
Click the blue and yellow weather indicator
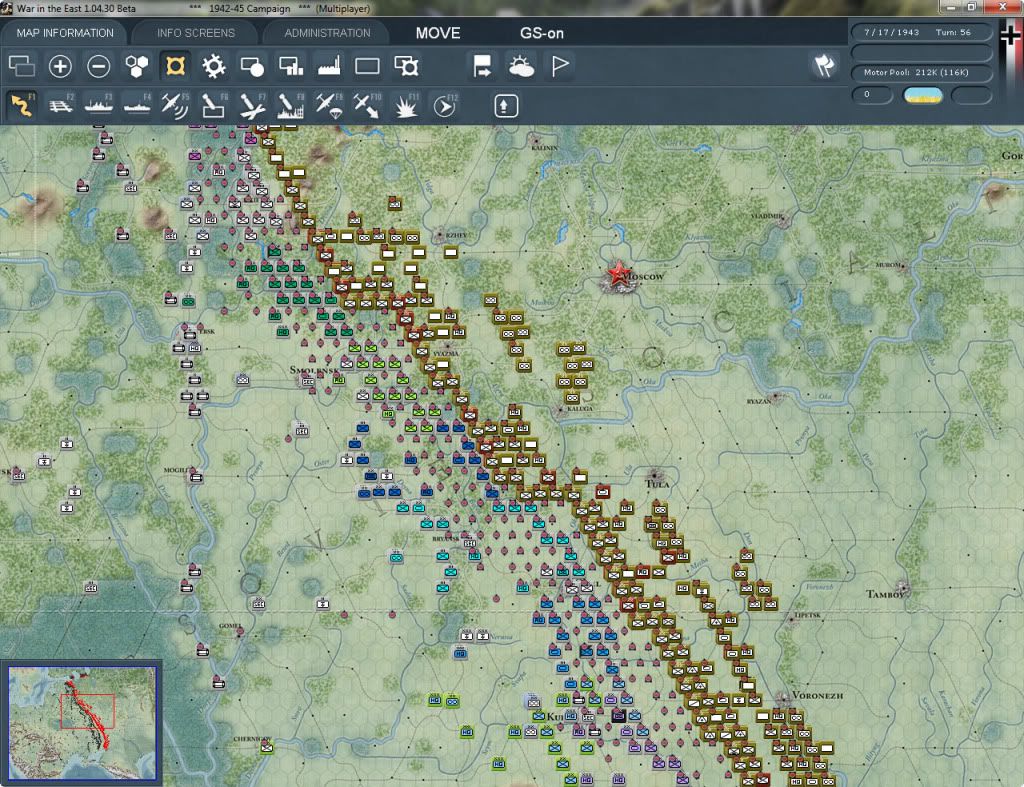(x=922, y=95)
